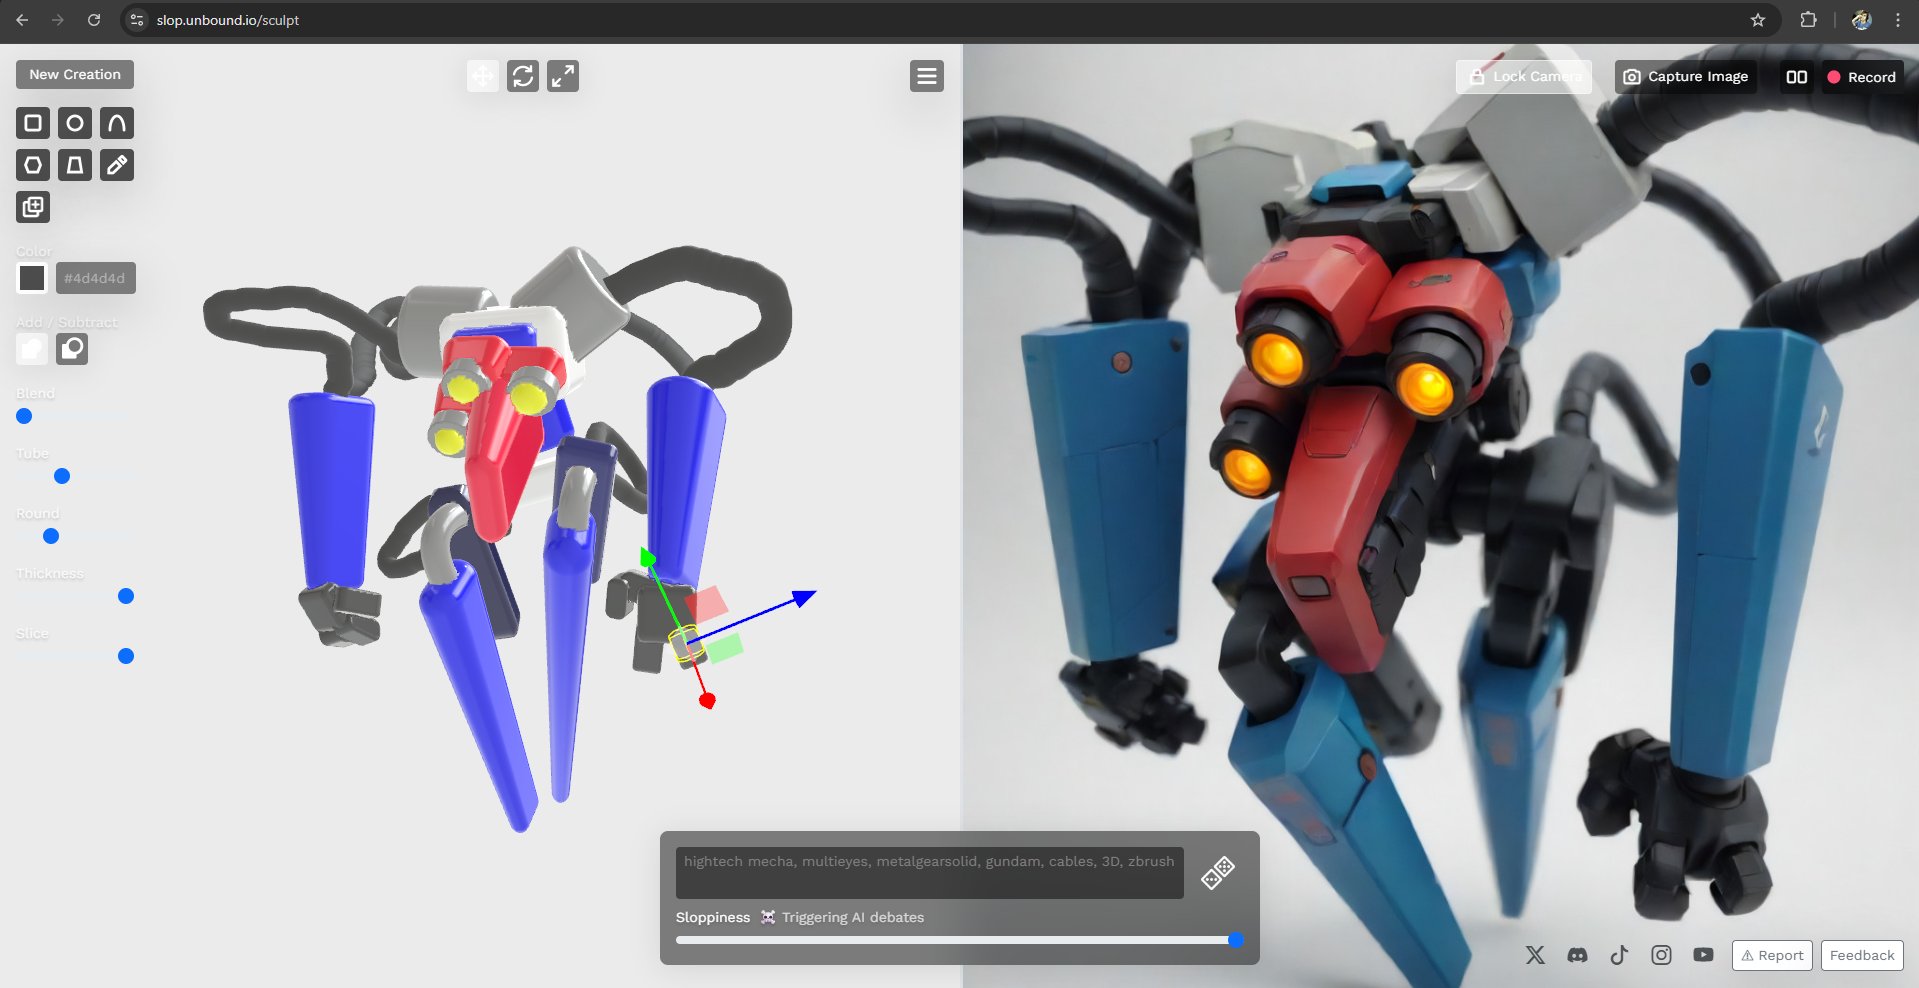Viewport: 1919px width, 988px height.
Task: Enable the move gizmo mode
Action: coord(483,76)
